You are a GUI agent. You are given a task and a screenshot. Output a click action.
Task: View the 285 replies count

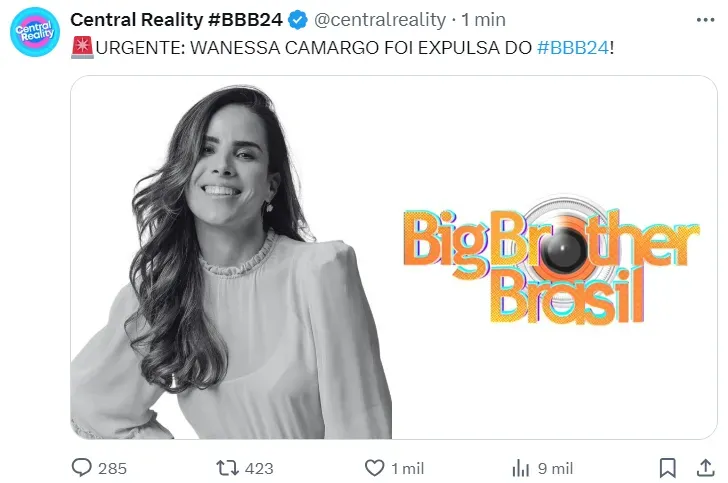point(112,468)
